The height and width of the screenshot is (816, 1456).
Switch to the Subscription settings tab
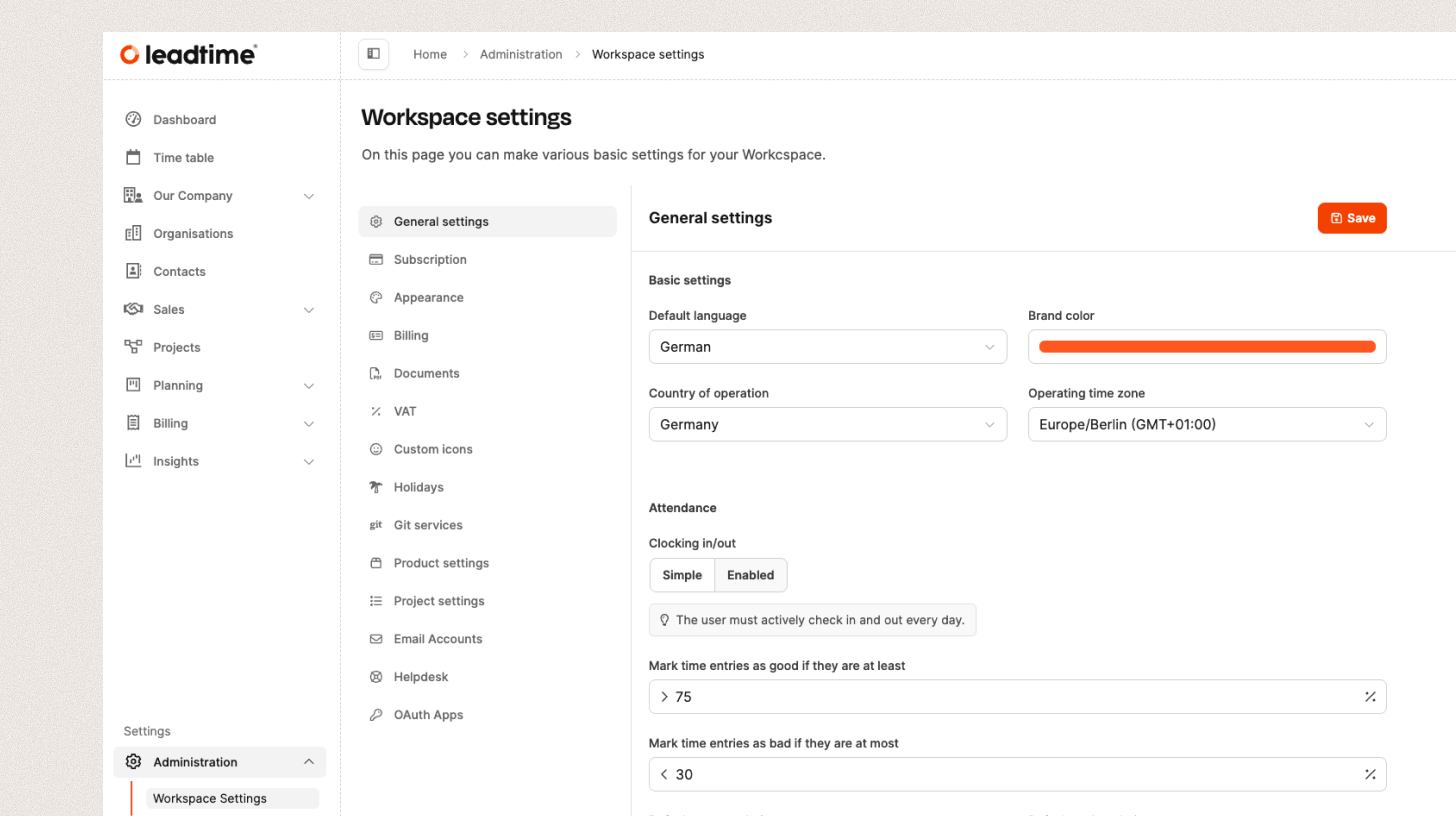pos(430,260)
